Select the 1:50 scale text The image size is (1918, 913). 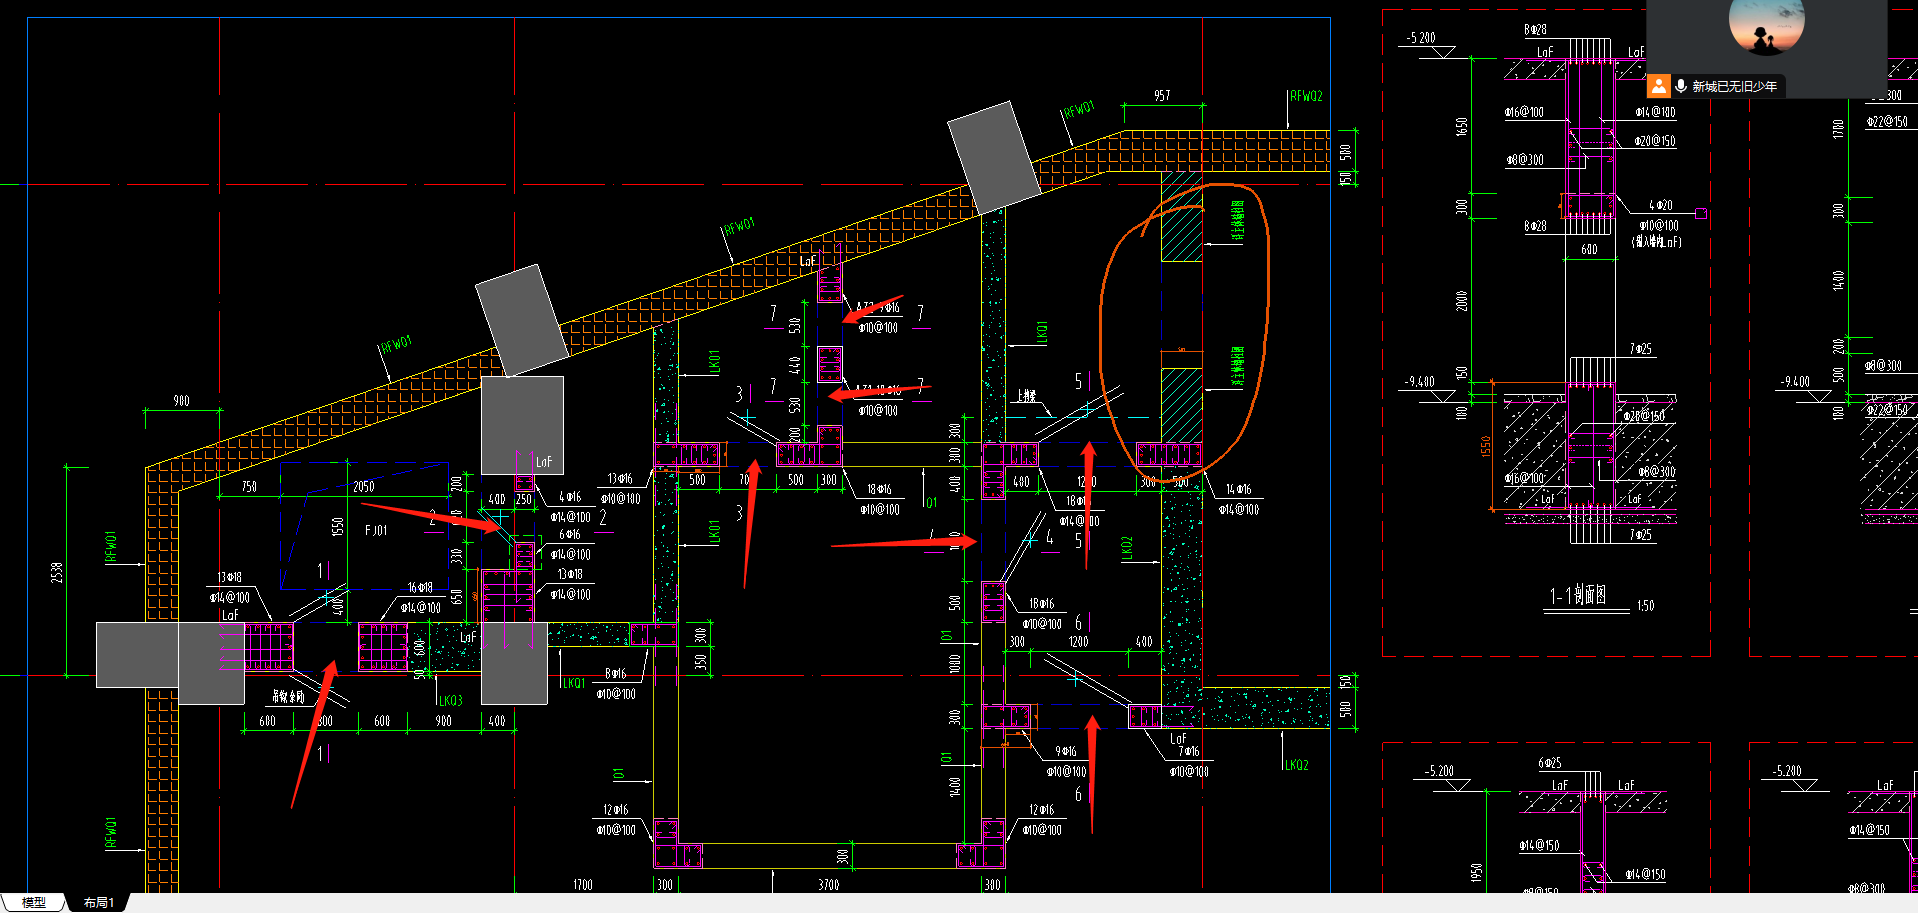point(1645,606)
